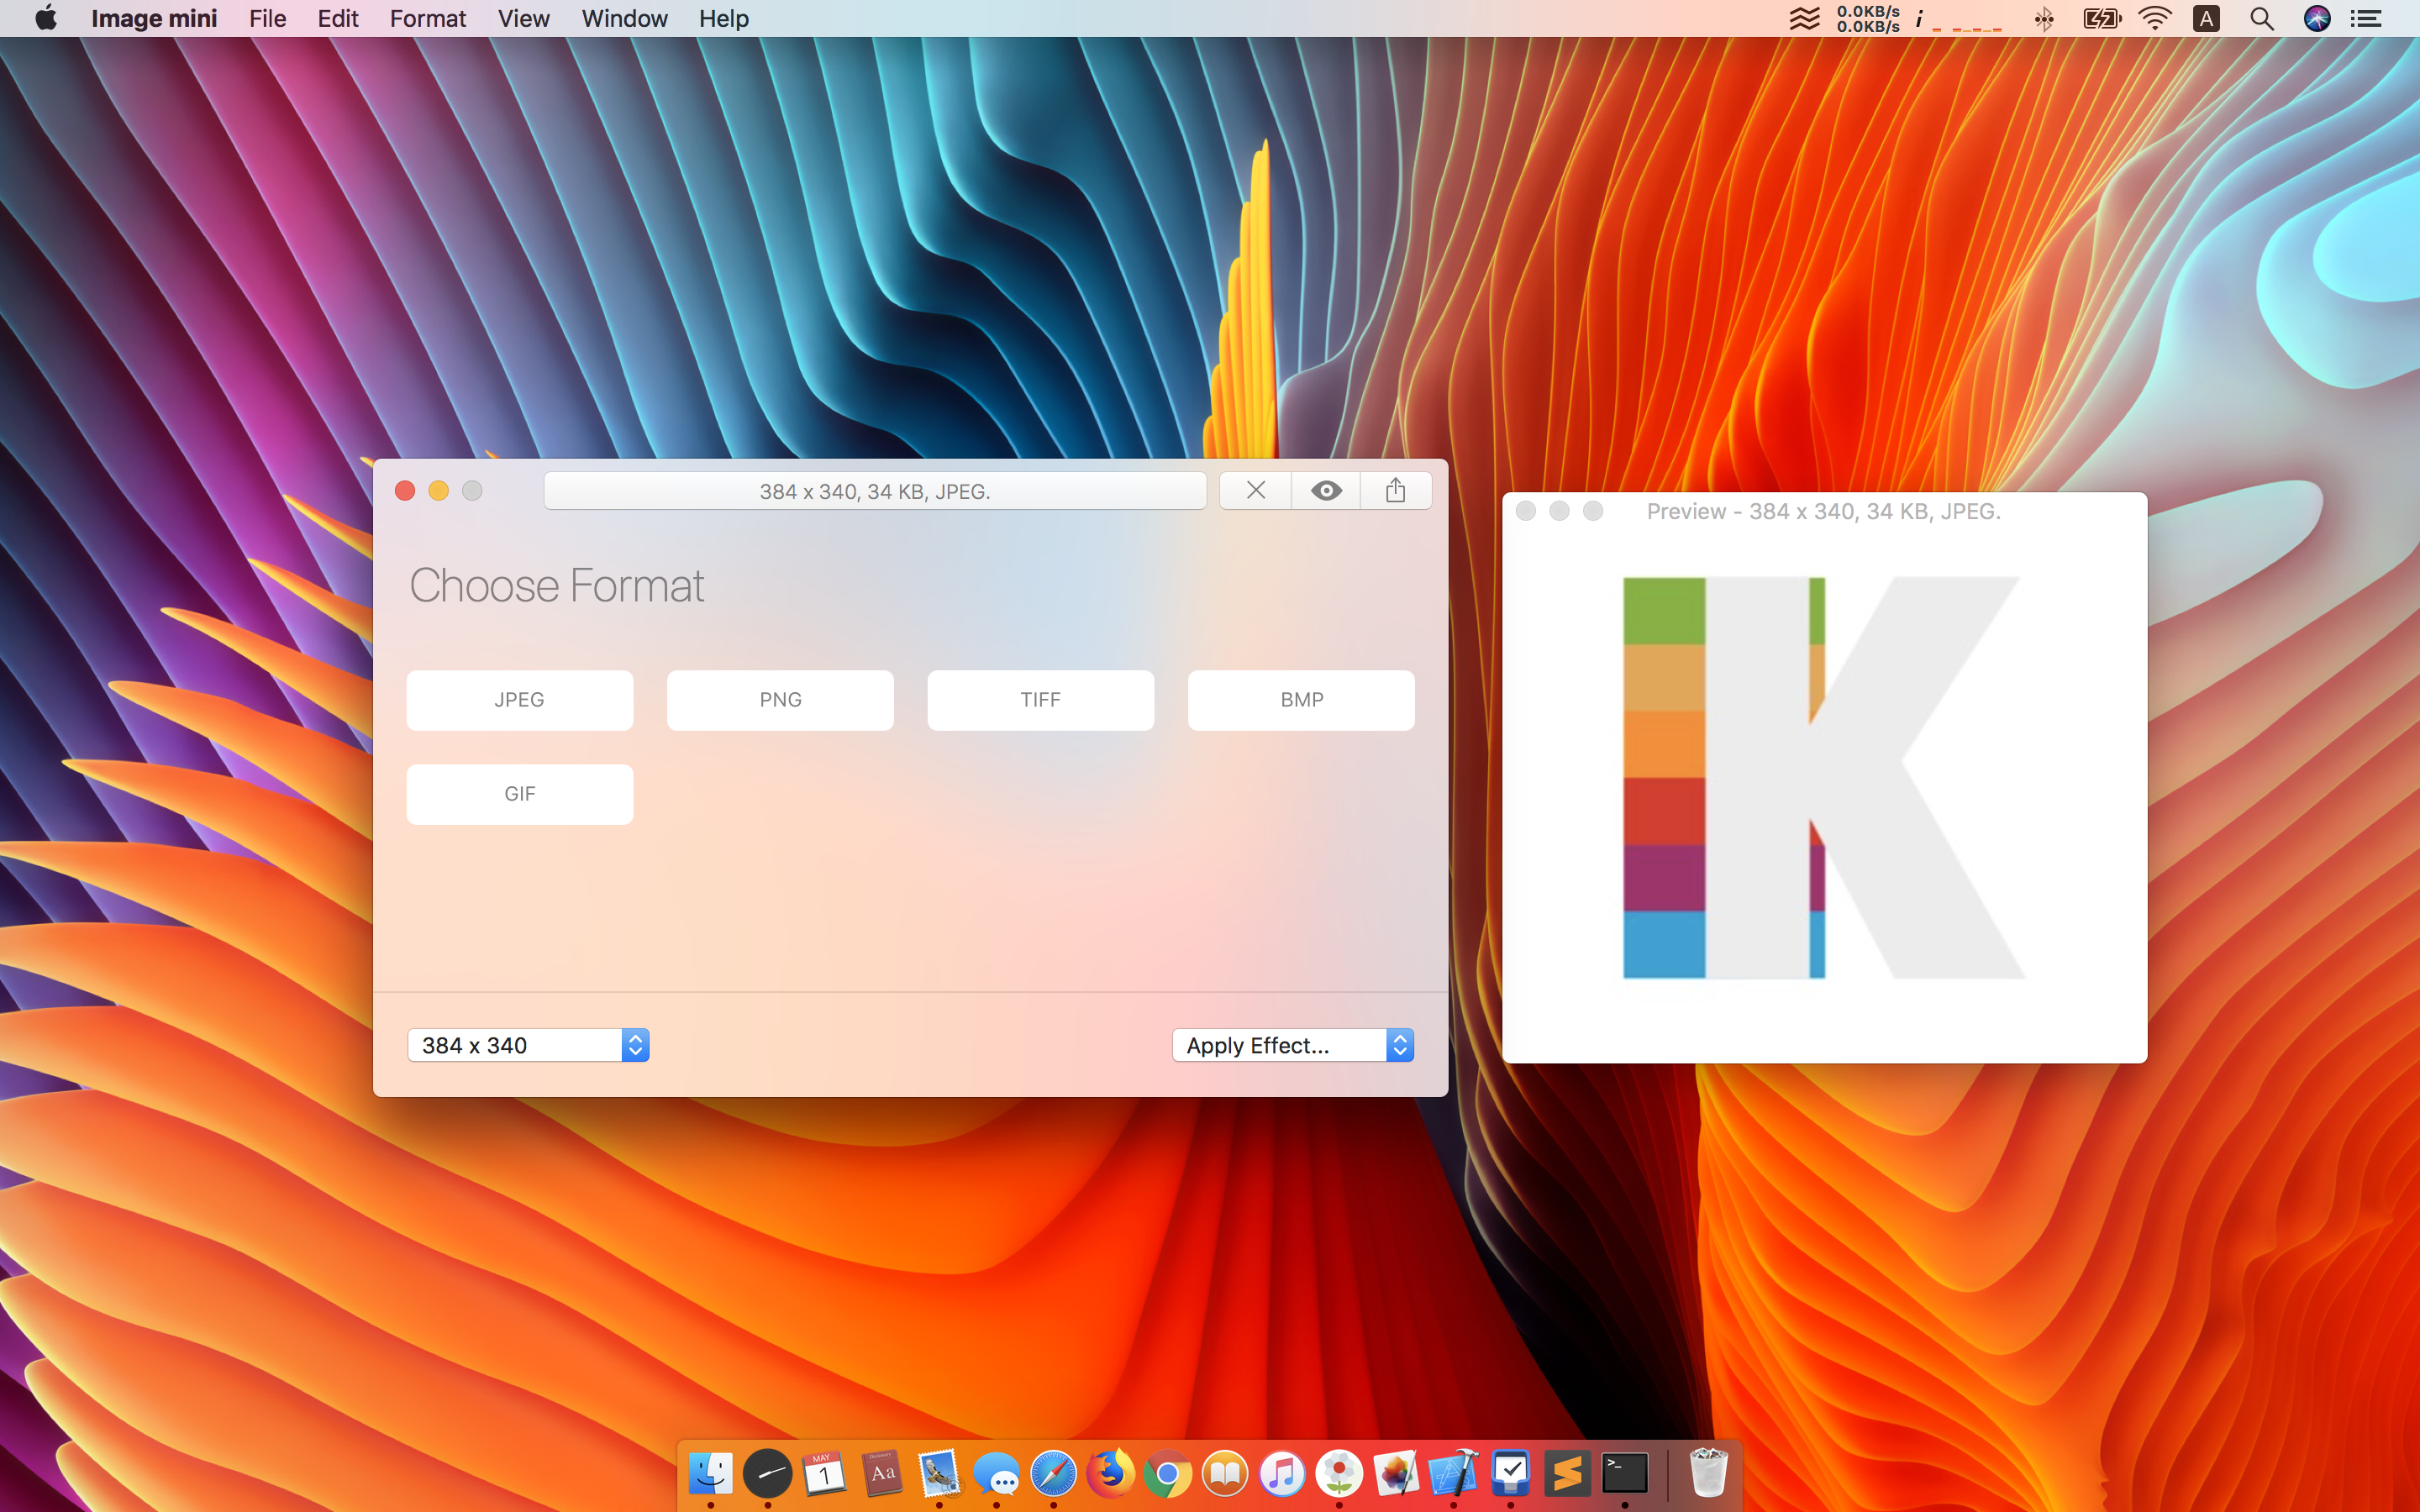Open Notification Center list icon
This screenshot has width=2420, height=1512.
coord(2366,19)
